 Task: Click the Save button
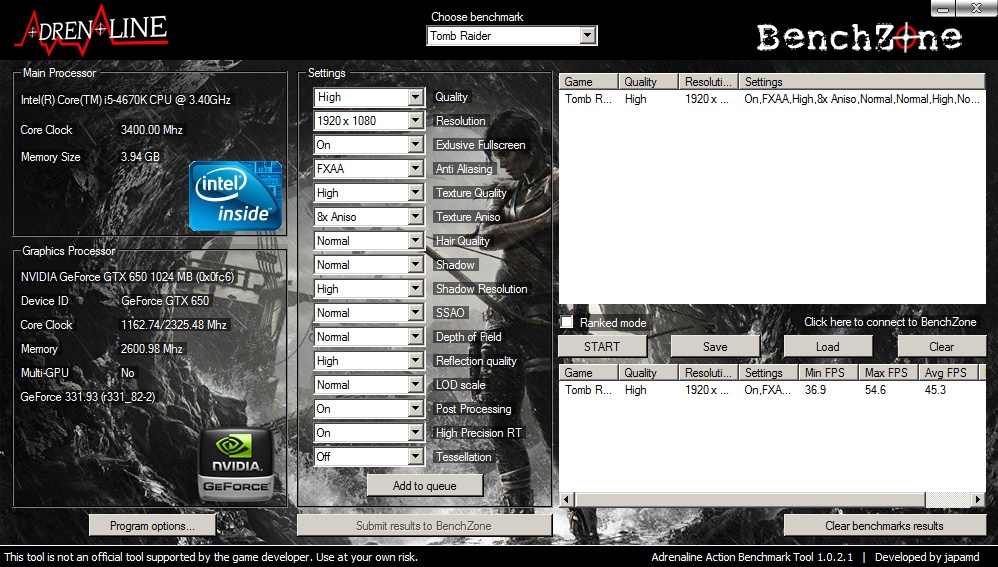(x=715, y=347)
